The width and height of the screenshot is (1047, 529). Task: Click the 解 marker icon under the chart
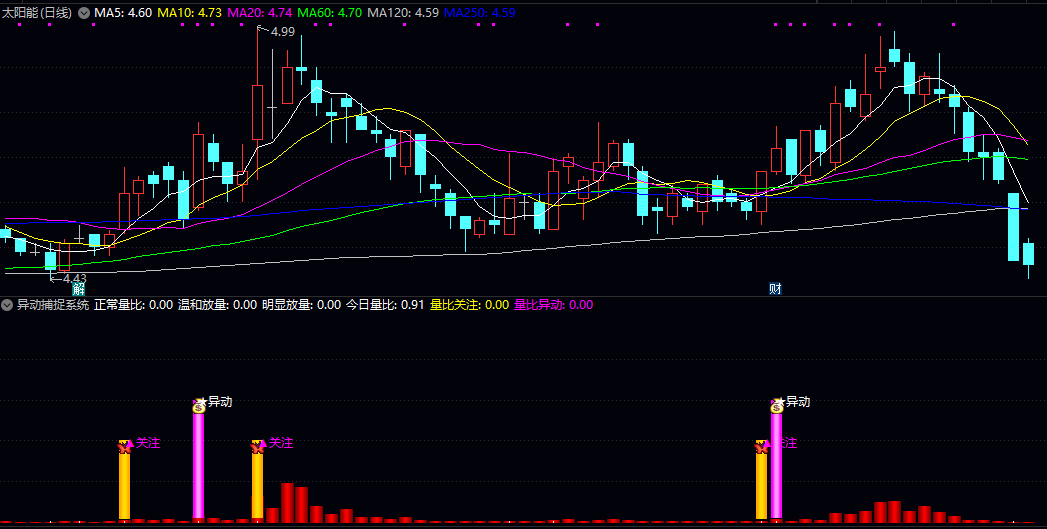click(x=79, y=289)
